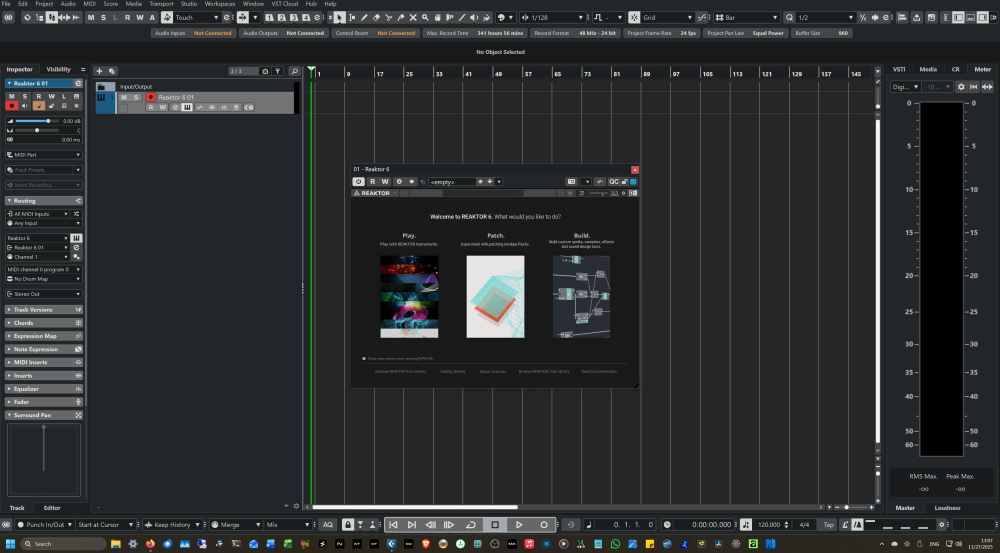
Task: Open the Workspaces menu
Action: (220, 4)
